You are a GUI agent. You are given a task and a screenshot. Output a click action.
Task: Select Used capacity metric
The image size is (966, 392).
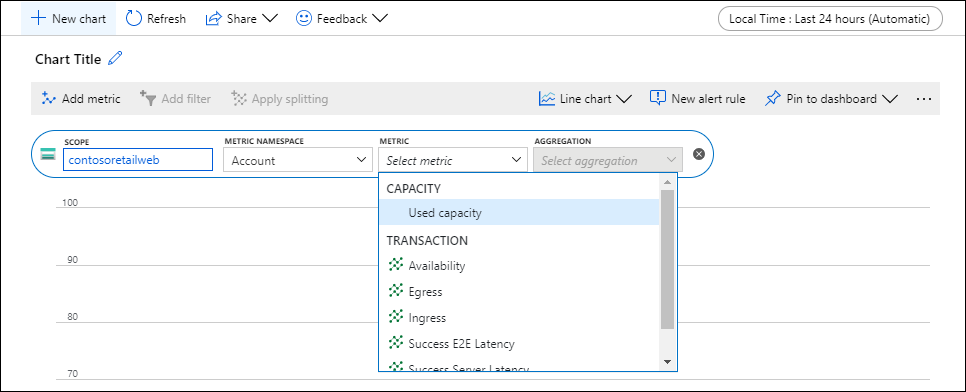tap(519, 213)
